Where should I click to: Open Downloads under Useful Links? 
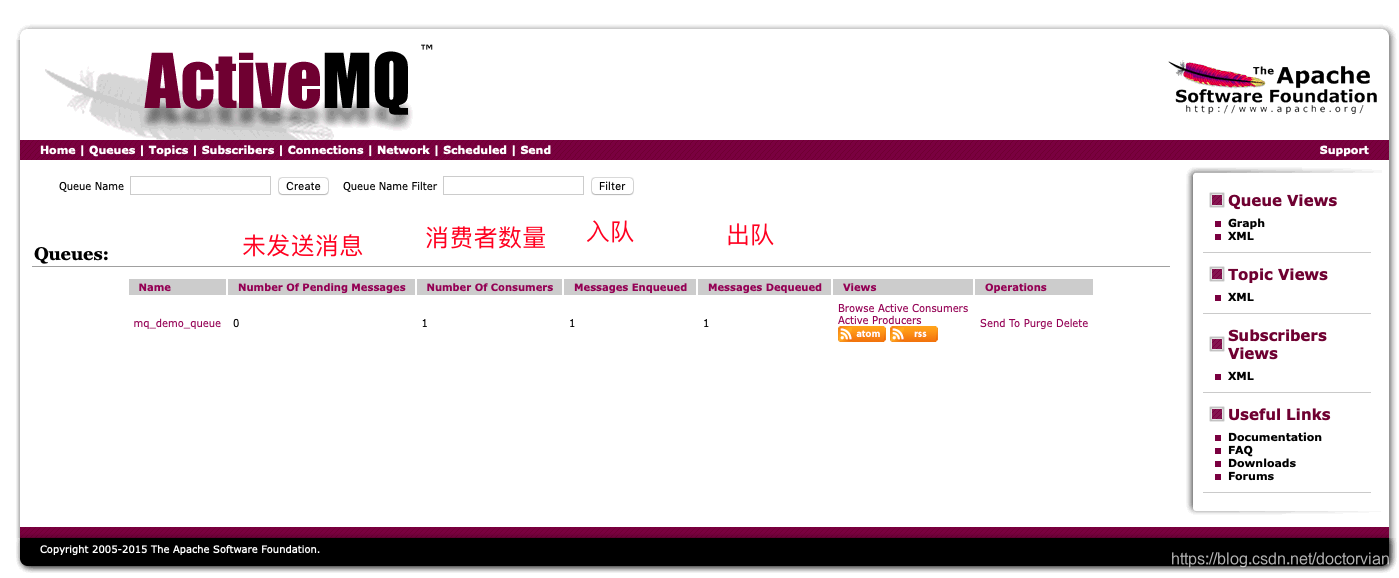tap(1262, 463)
